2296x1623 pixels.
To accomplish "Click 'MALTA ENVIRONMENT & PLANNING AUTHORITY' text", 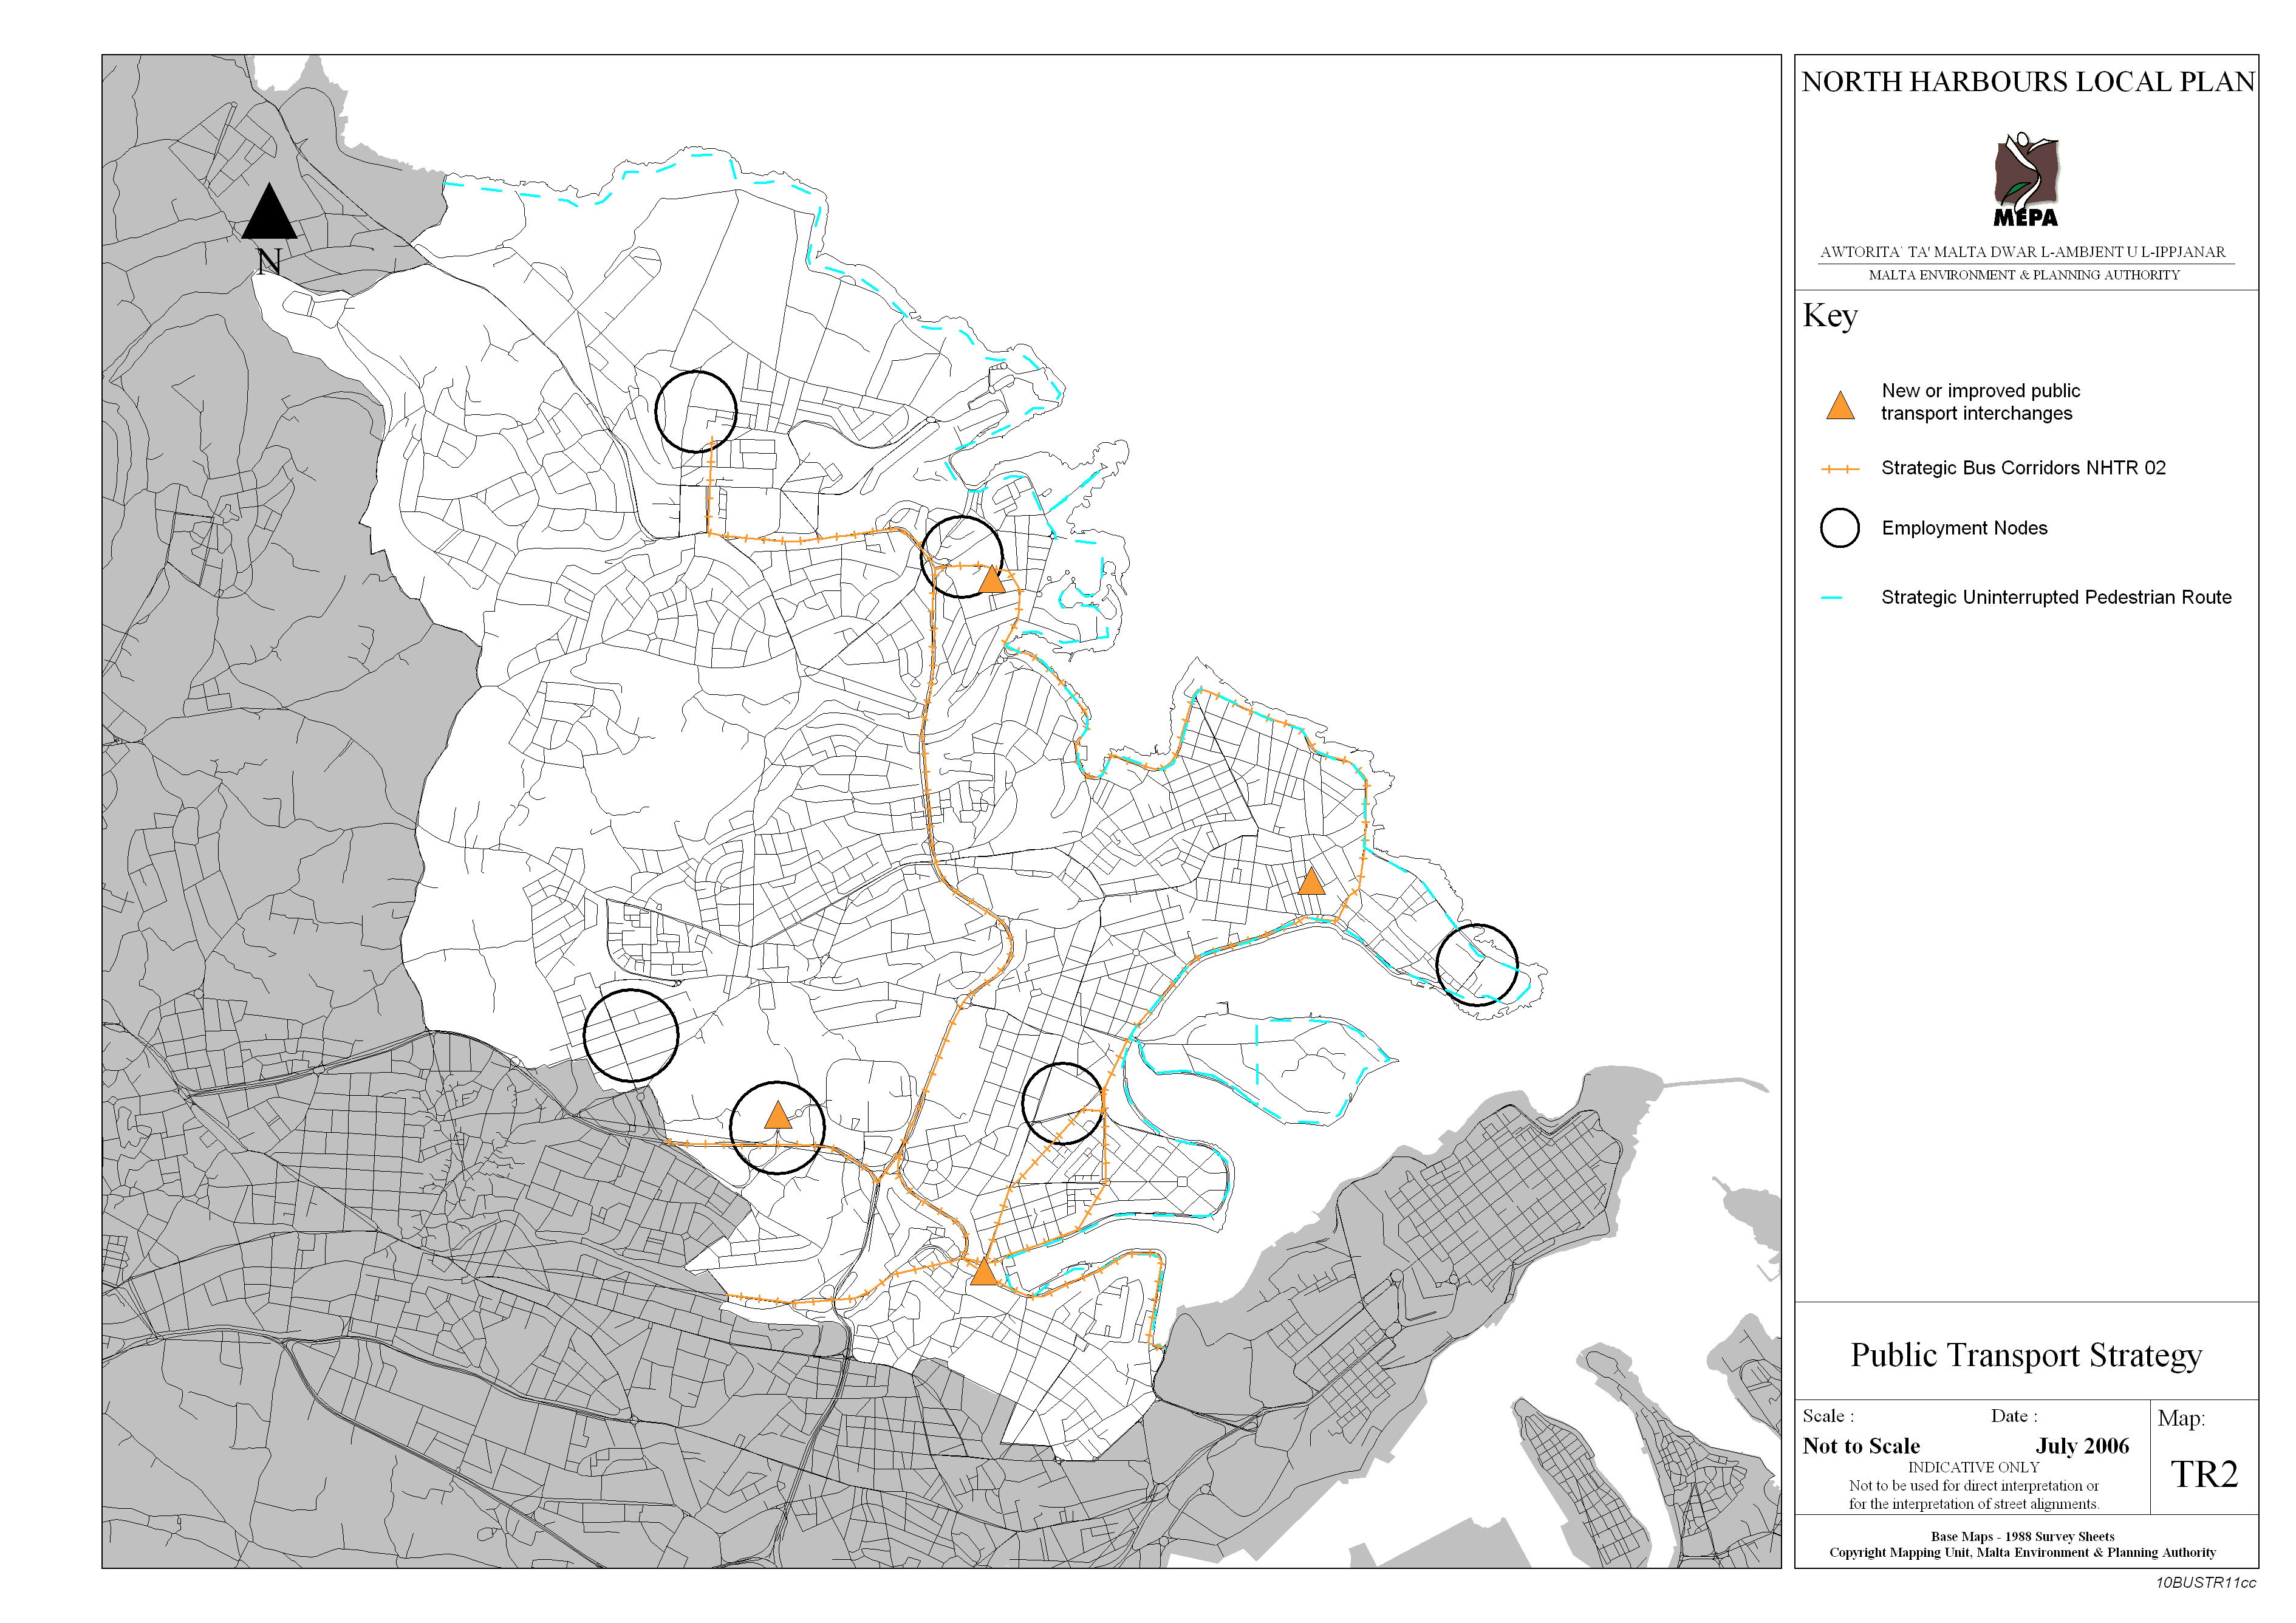I will point(2024,275).
